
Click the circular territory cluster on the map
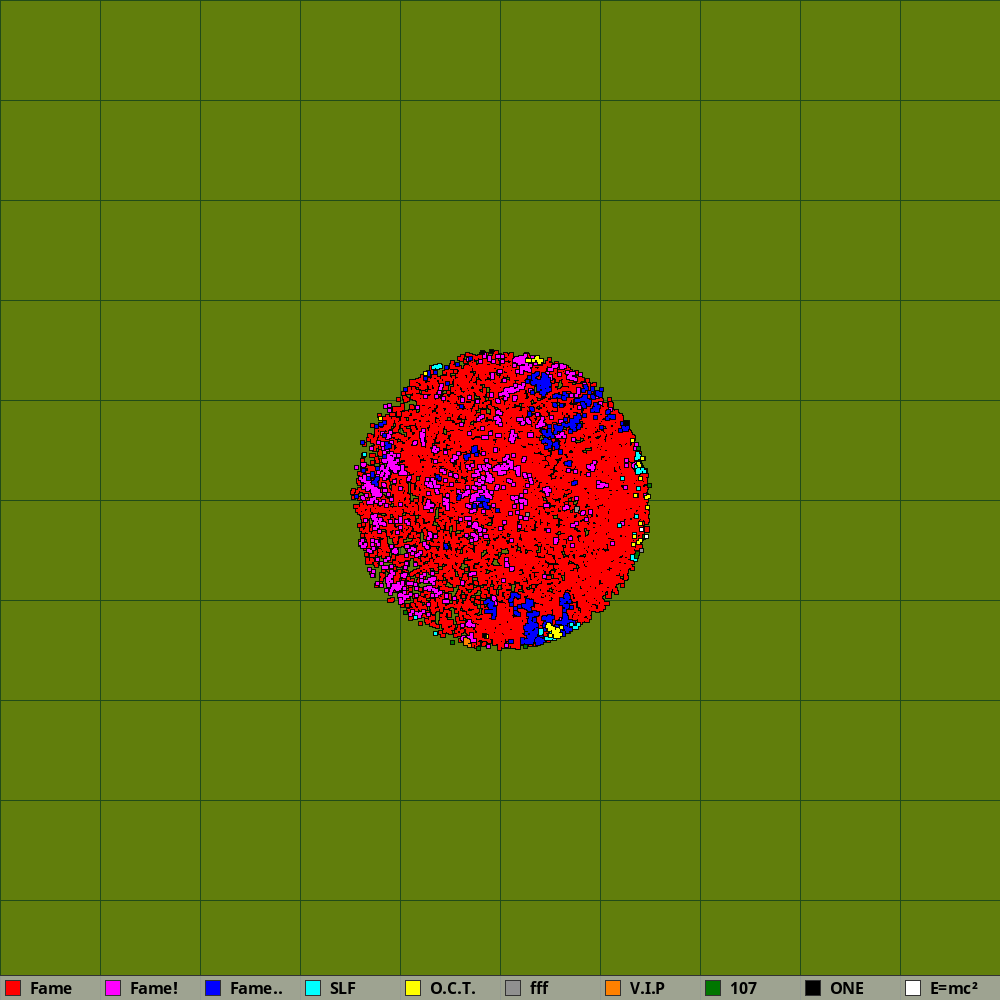[x=501, y=499]
